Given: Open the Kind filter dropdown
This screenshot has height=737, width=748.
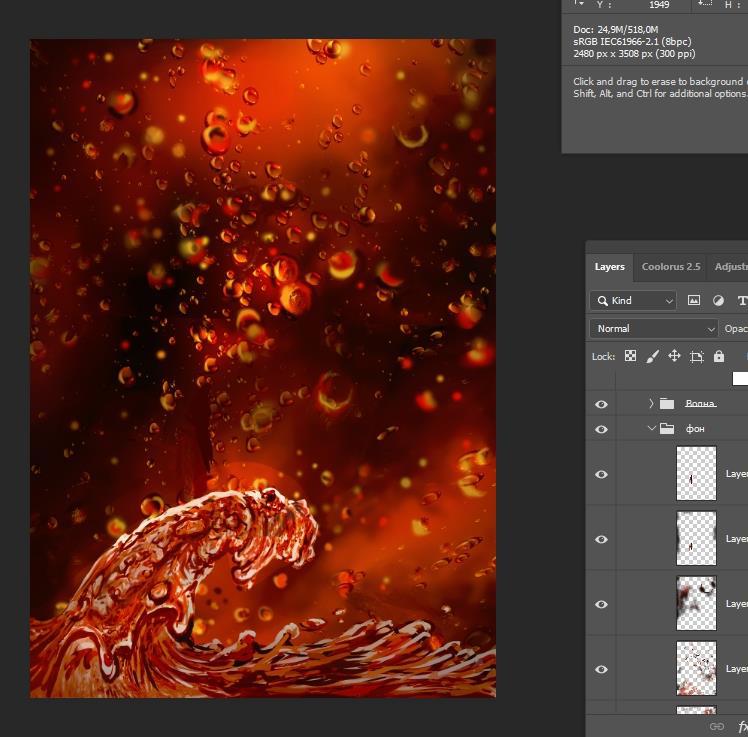Looking at the screenshot, I should (x=633, y=300).
